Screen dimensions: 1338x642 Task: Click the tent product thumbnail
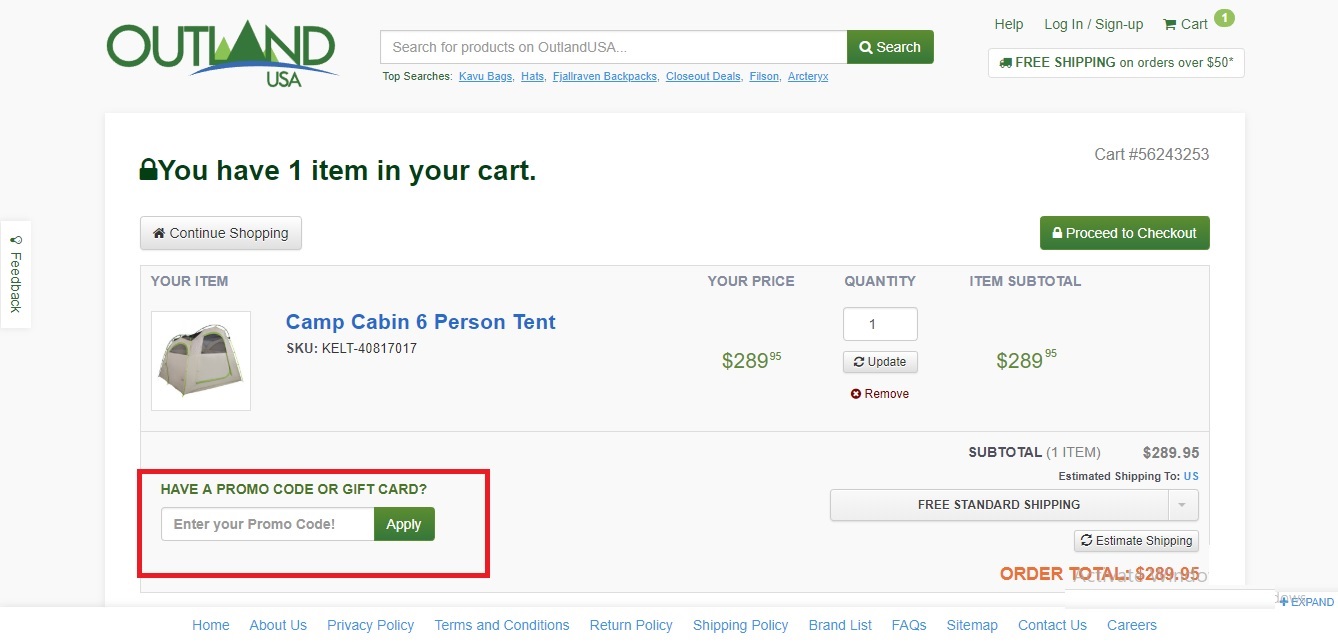[x=201, y=361]
